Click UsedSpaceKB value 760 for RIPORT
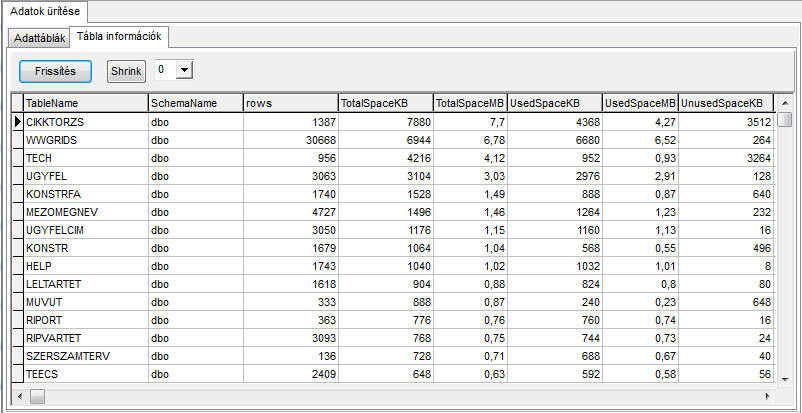Image resolution: width=802 pixels, height=413 pixels. click(554, 320)
